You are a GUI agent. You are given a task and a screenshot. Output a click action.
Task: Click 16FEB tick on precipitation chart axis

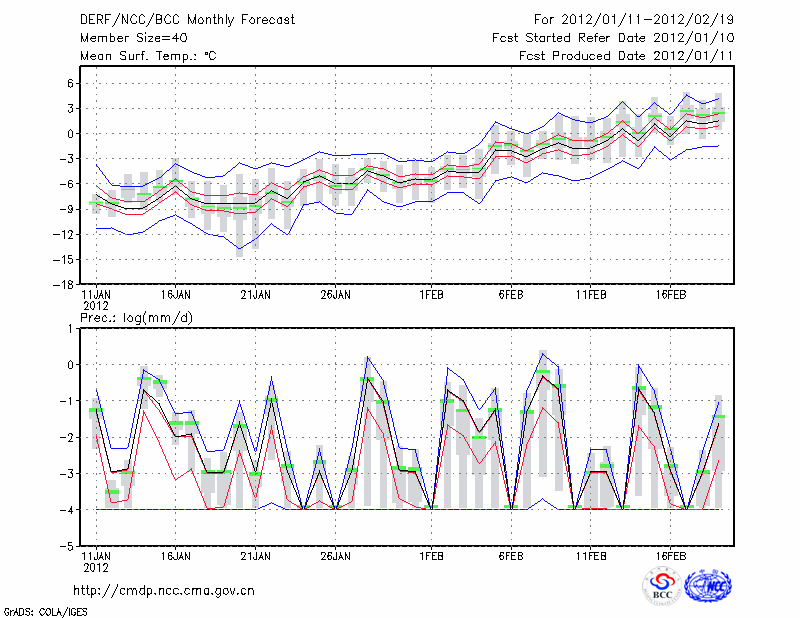(x=670, y=553)
